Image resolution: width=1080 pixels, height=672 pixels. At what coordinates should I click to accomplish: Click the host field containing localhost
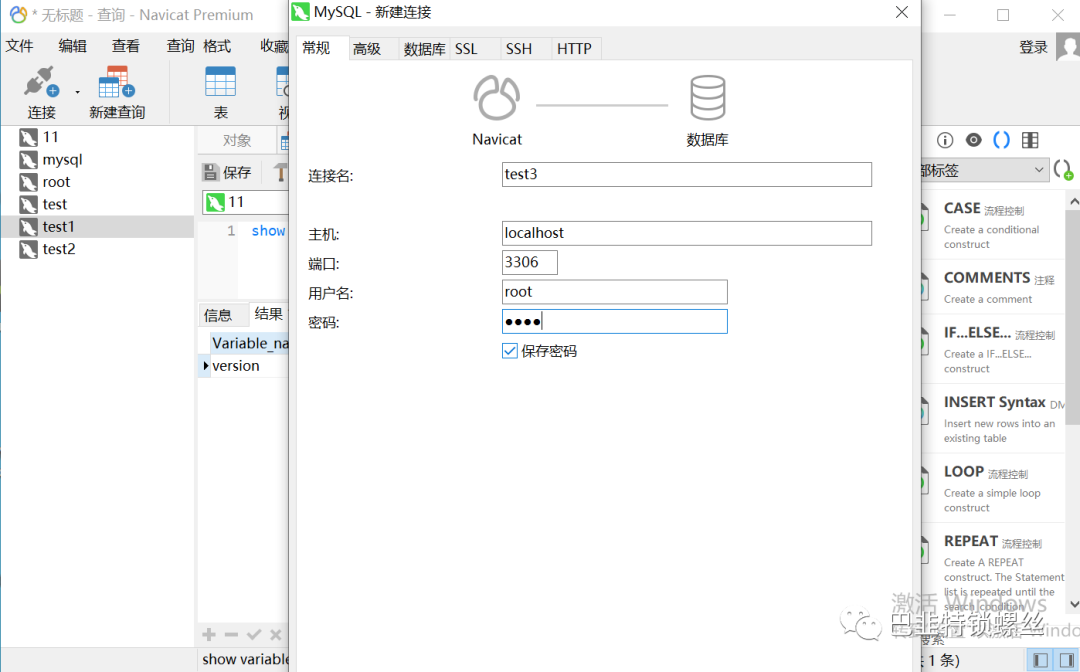[687, 233]
